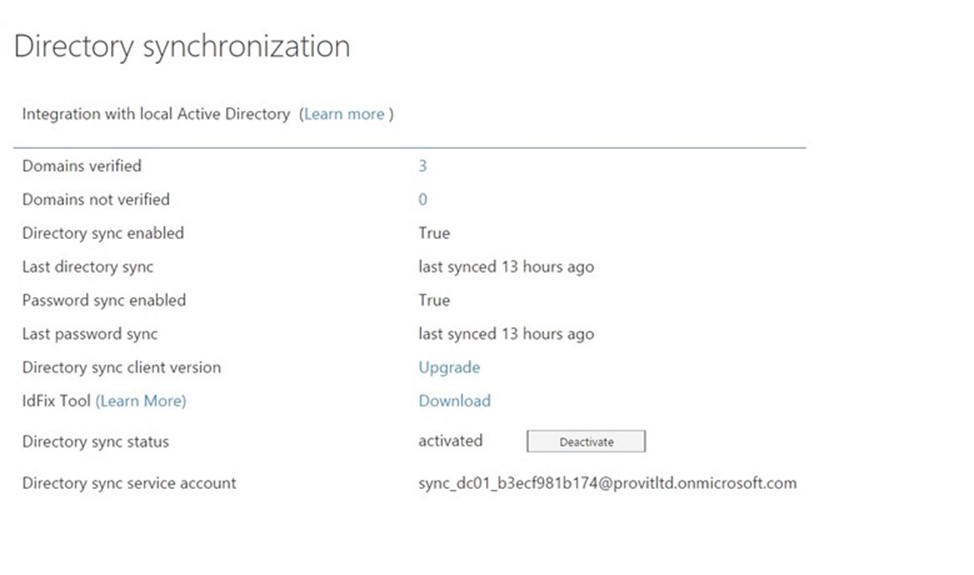Click the Deactivate button

click(586, 441)
